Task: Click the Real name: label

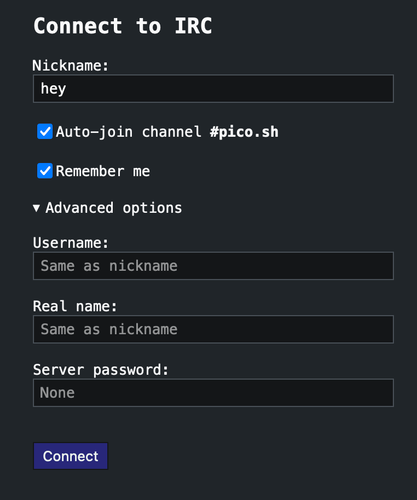Action: click(75, 306)
